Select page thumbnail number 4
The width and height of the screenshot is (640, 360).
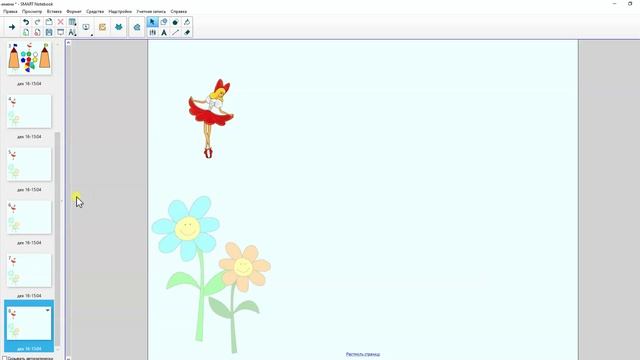pos(29,111)
